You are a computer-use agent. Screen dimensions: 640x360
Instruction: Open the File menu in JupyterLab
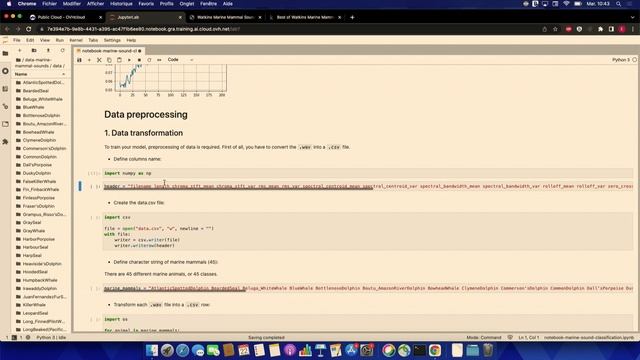click(17, 40)
